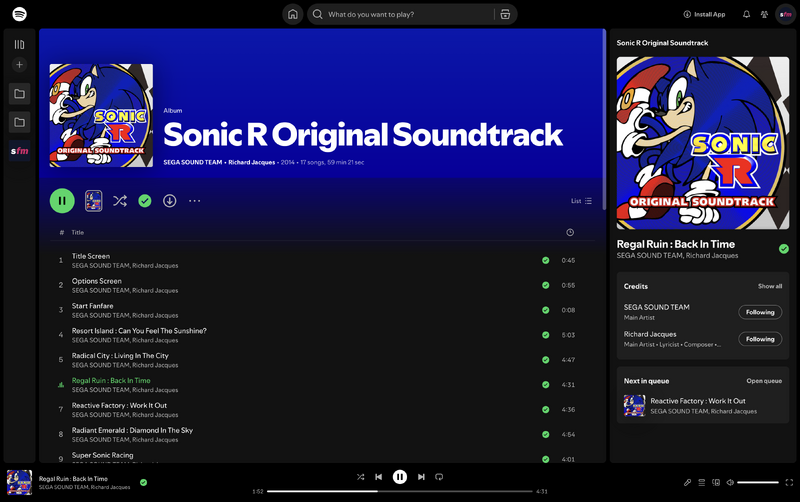Open the sfm playlist in sidebar
Image resolution: width=800 pixels, height=502 pixels.
click(x=19, y=151)
